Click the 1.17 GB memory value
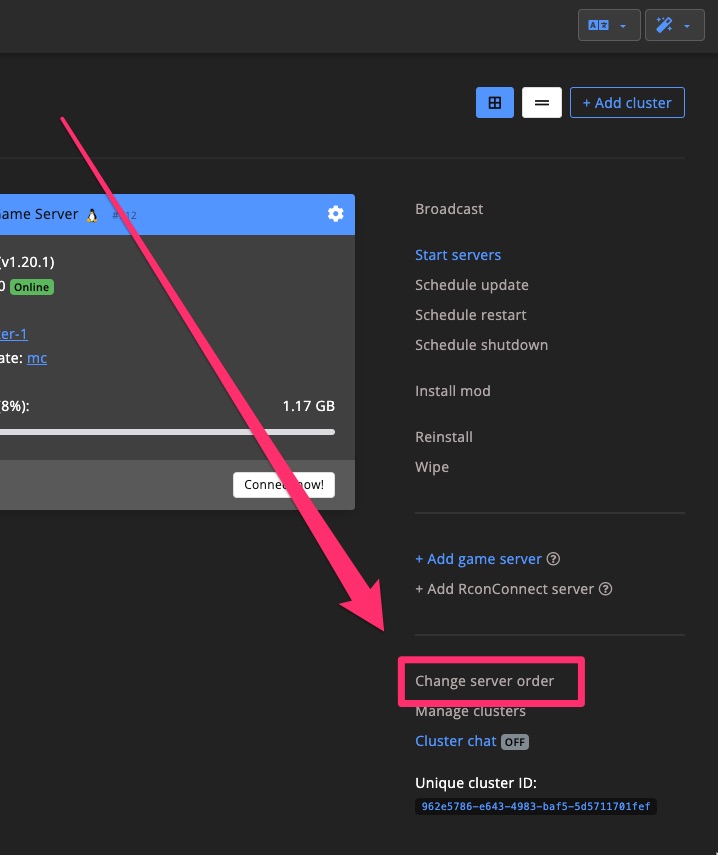Viewport: 718px width, 855px height. click(309, 406)
